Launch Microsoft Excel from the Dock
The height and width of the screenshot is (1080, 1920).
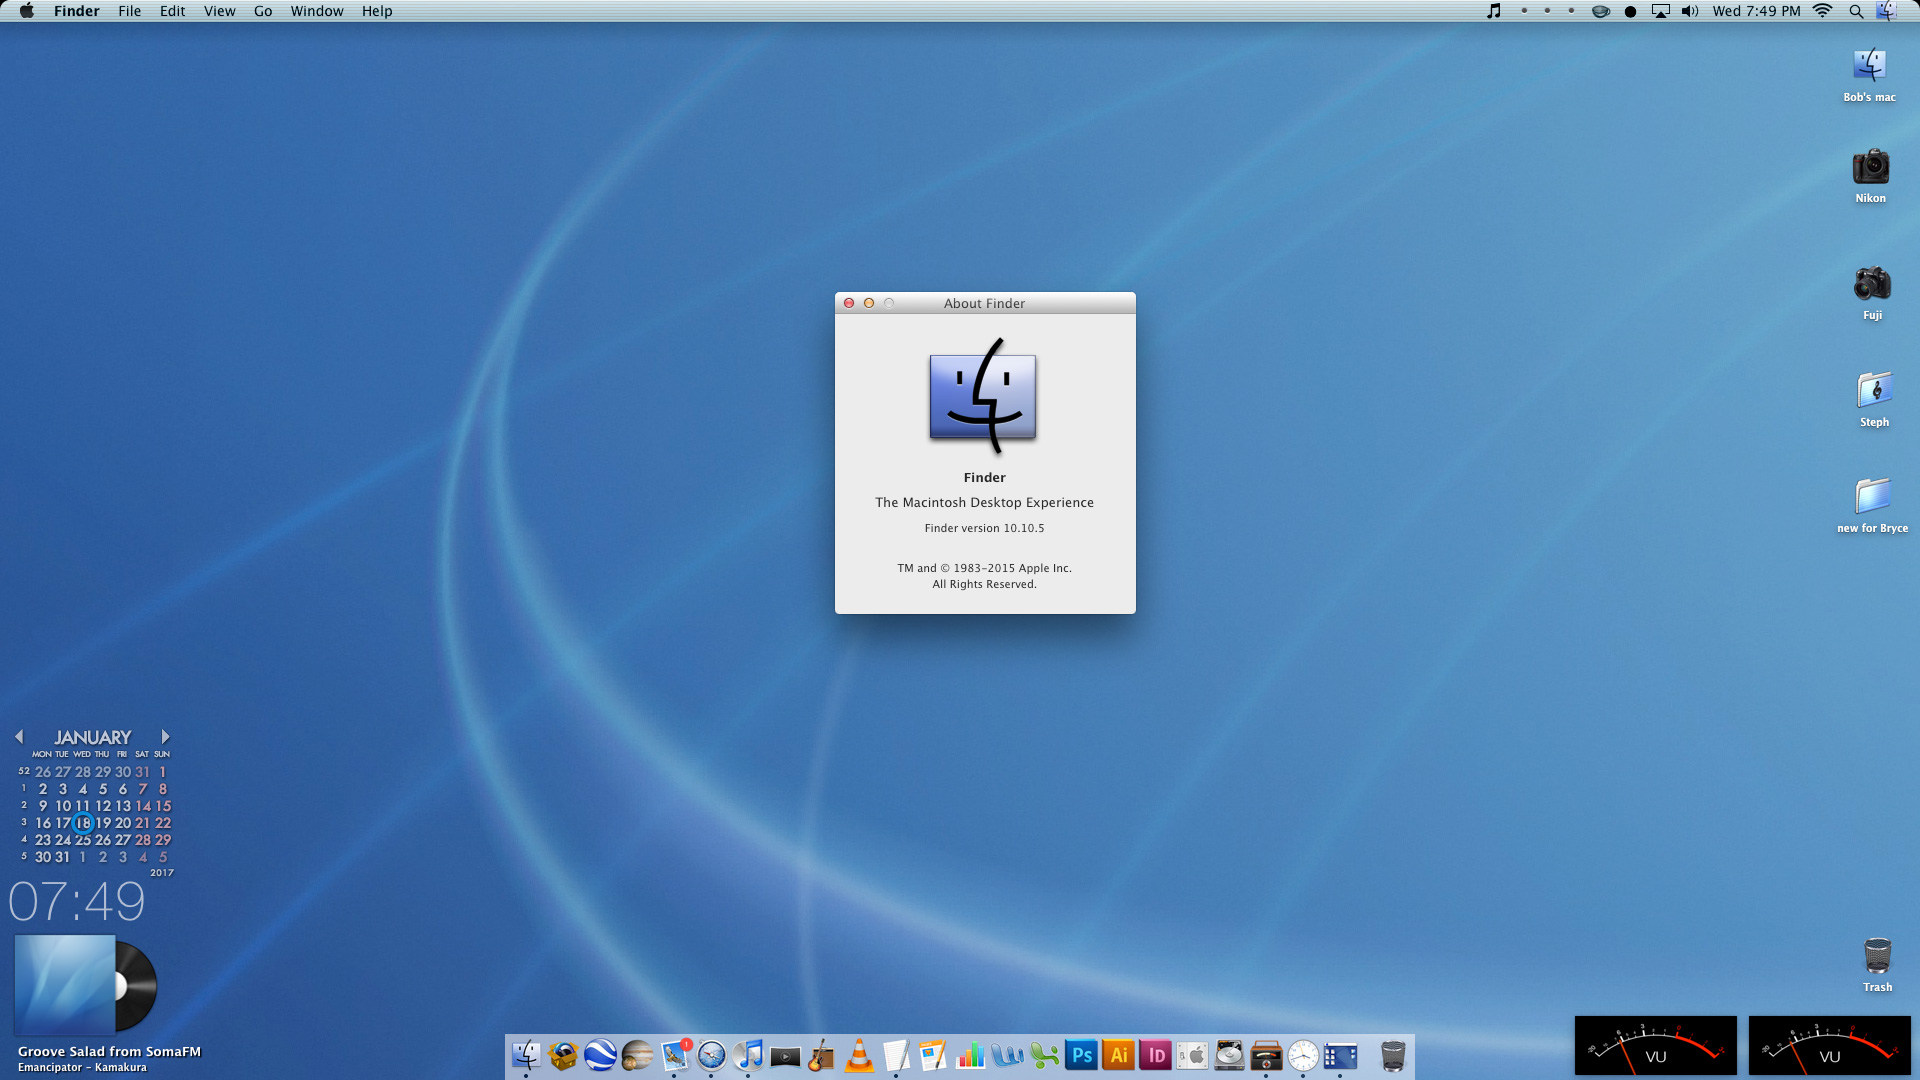[1044, 1056]
